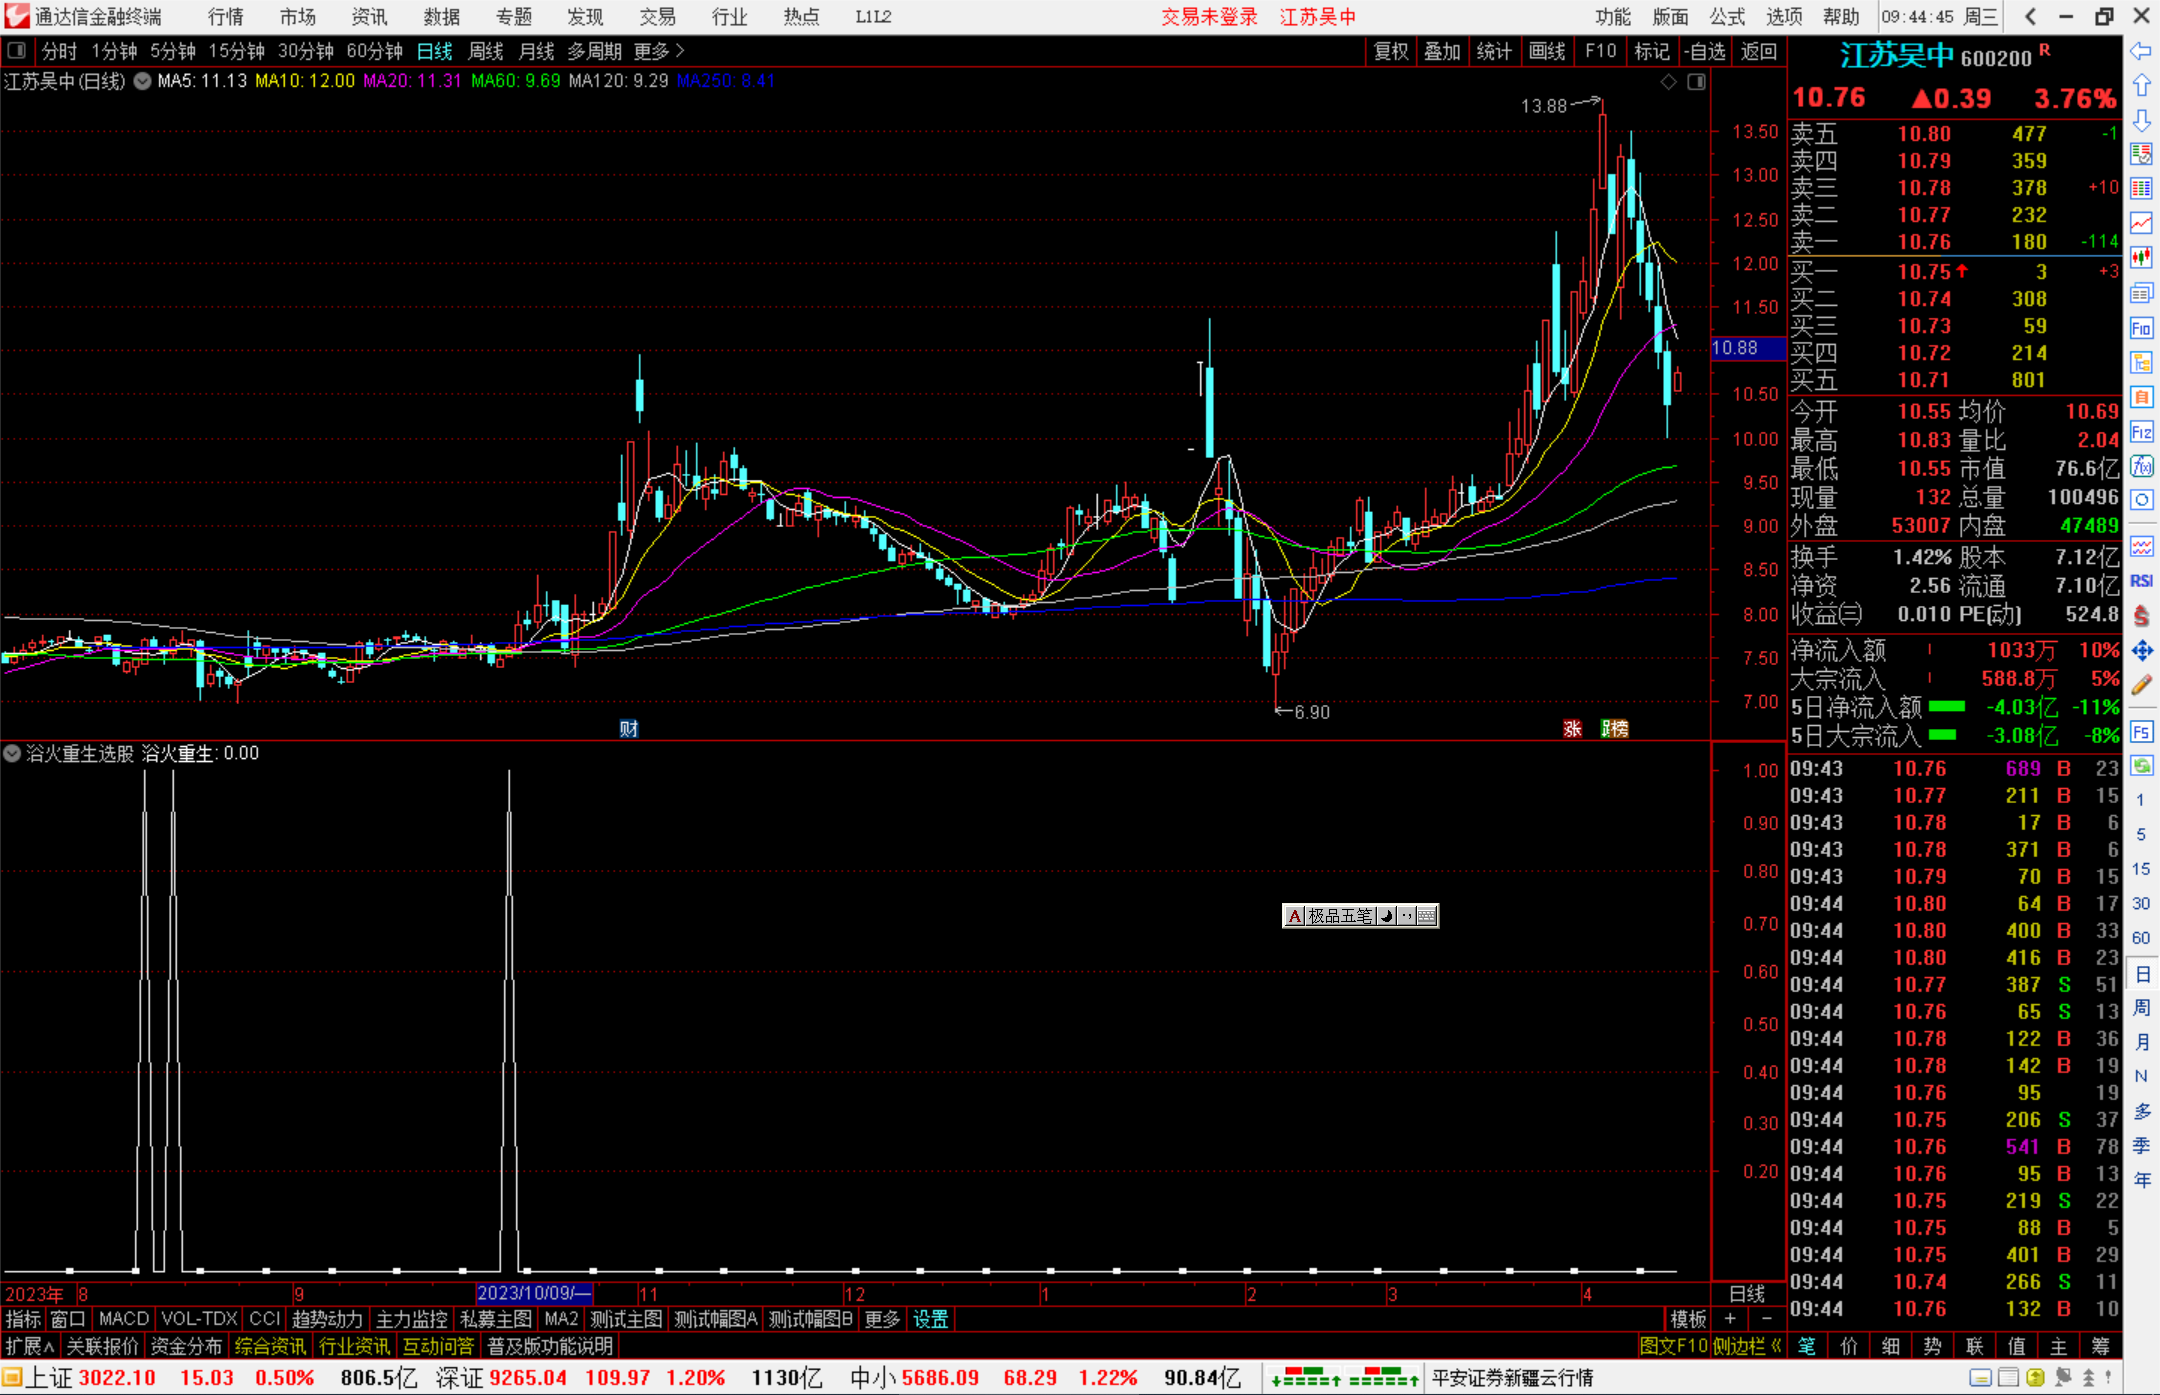Click the 图文F10 link
The image size is (2160, 1395).
coord(1673,1347)
